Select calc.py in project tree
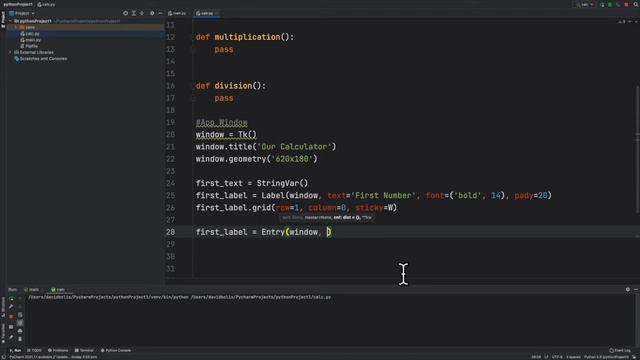This screenshot has height=360, width=640. point(30,33)
